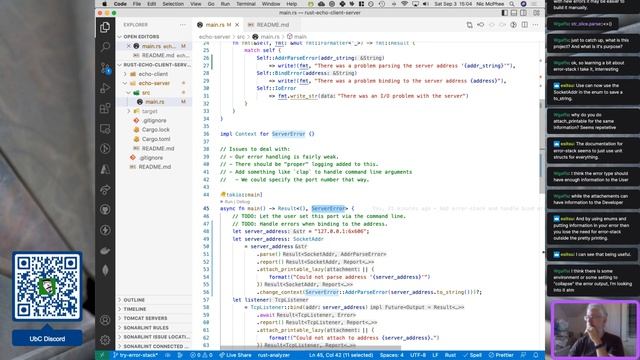The width and height of the screenshot is (640, 360).
Task: Click the LF end-of-line indicator
Action: click(435, 355)
